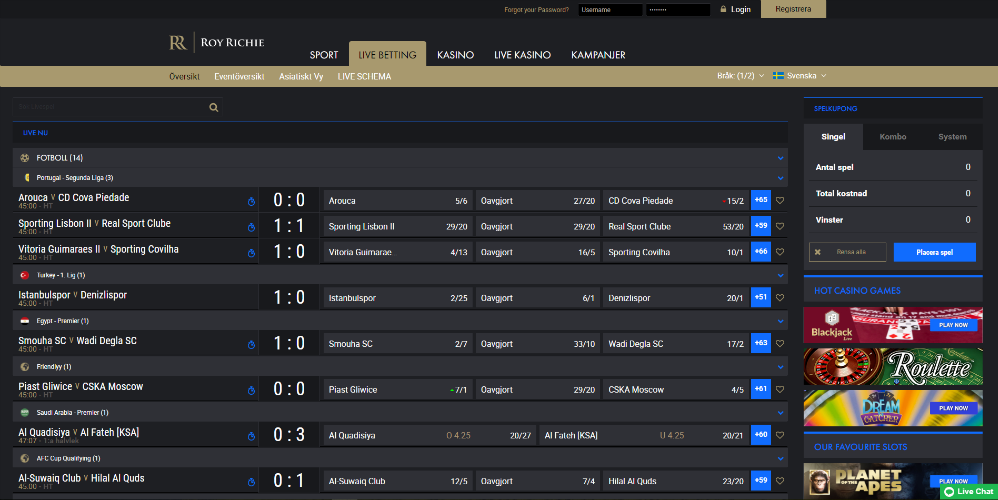
Task: Click the football icon beside FOTBOLL
Action: [25, 158]
